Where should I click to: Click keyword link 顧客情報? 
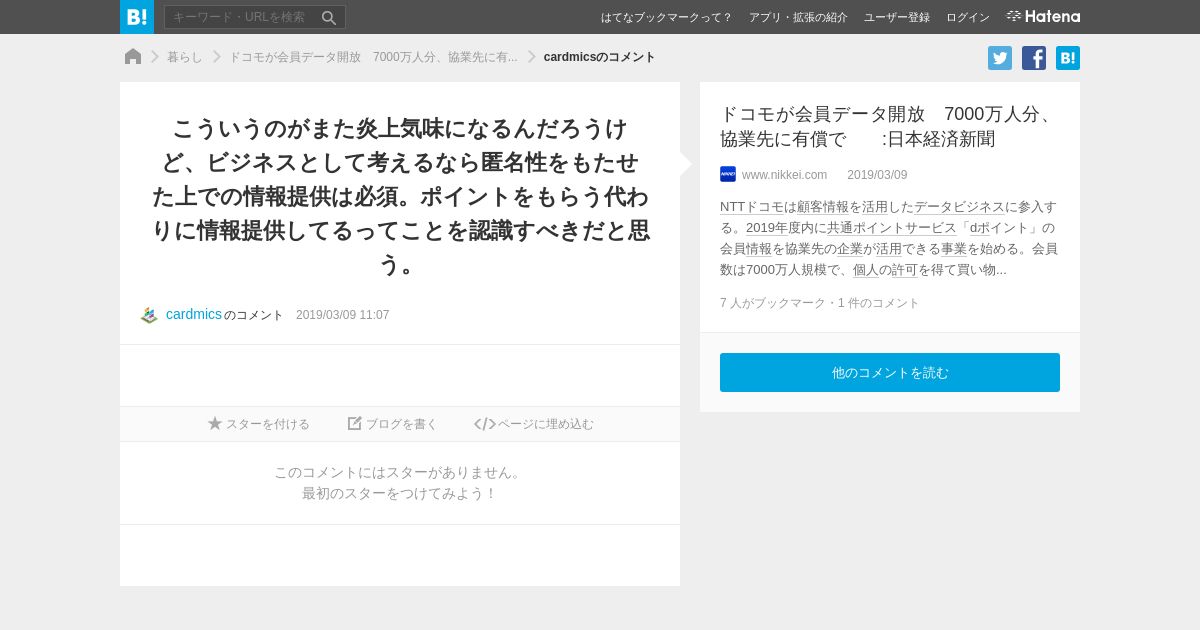[x=823, y=207]
